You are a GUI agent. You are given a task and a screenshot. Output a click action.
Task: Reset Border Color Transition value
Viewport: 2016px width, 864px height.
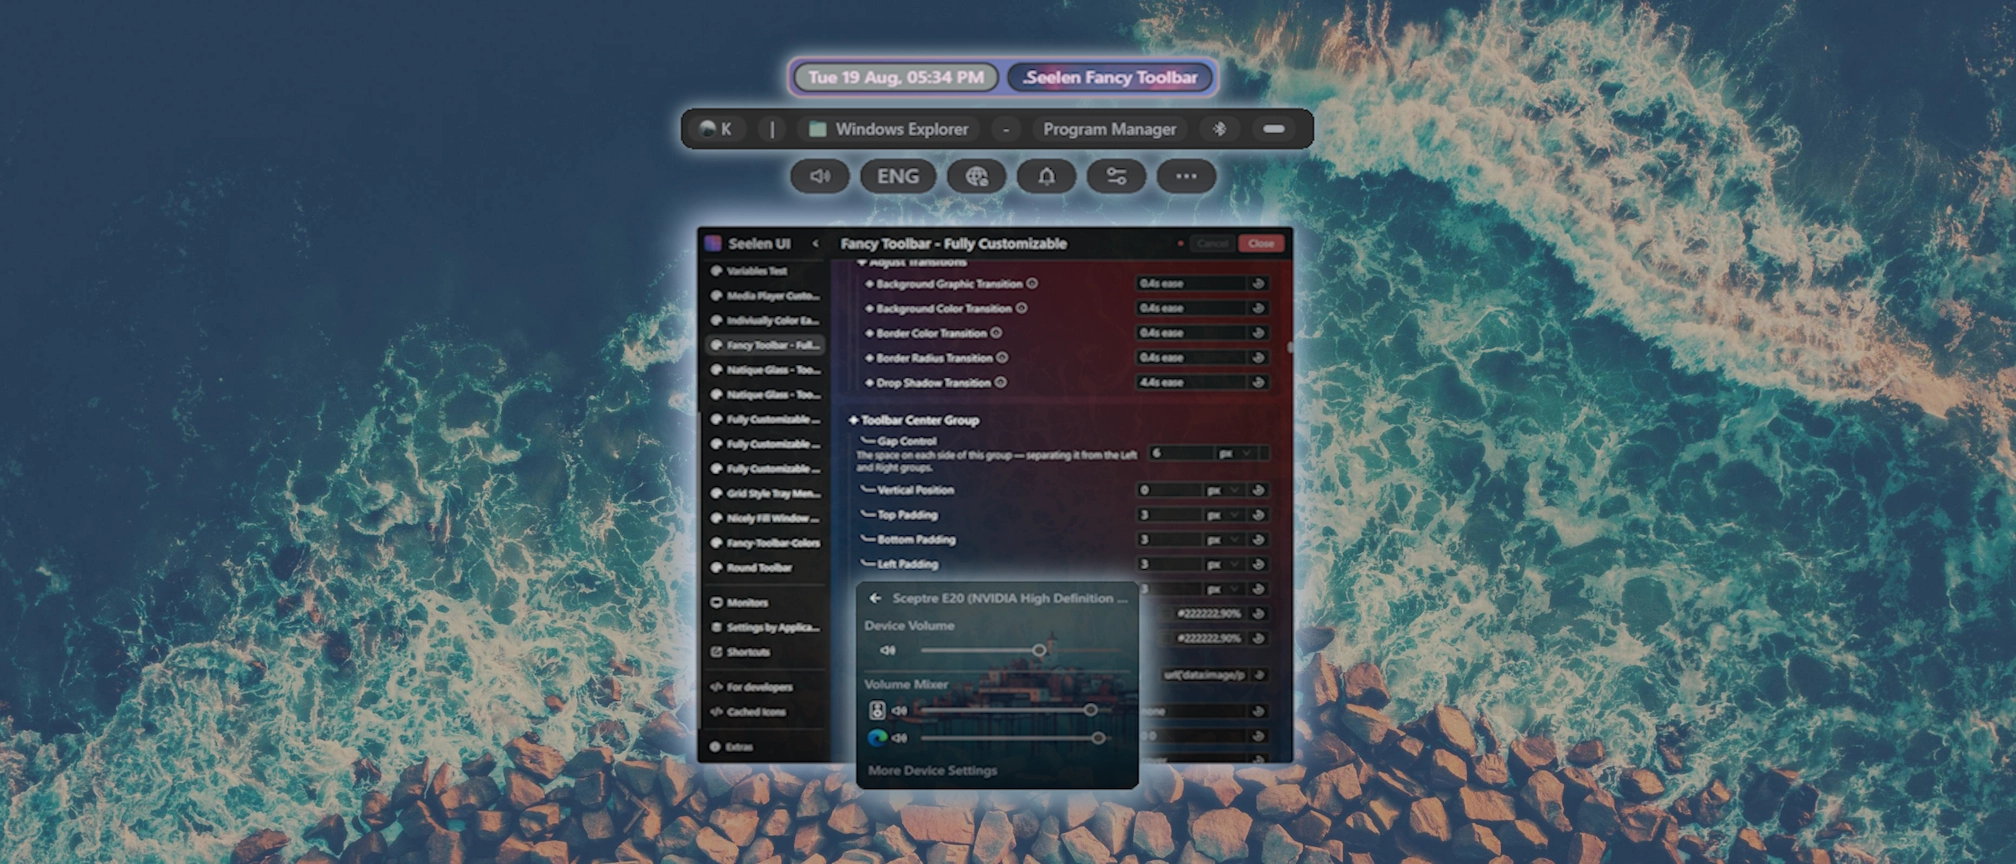pos(1258,333)
